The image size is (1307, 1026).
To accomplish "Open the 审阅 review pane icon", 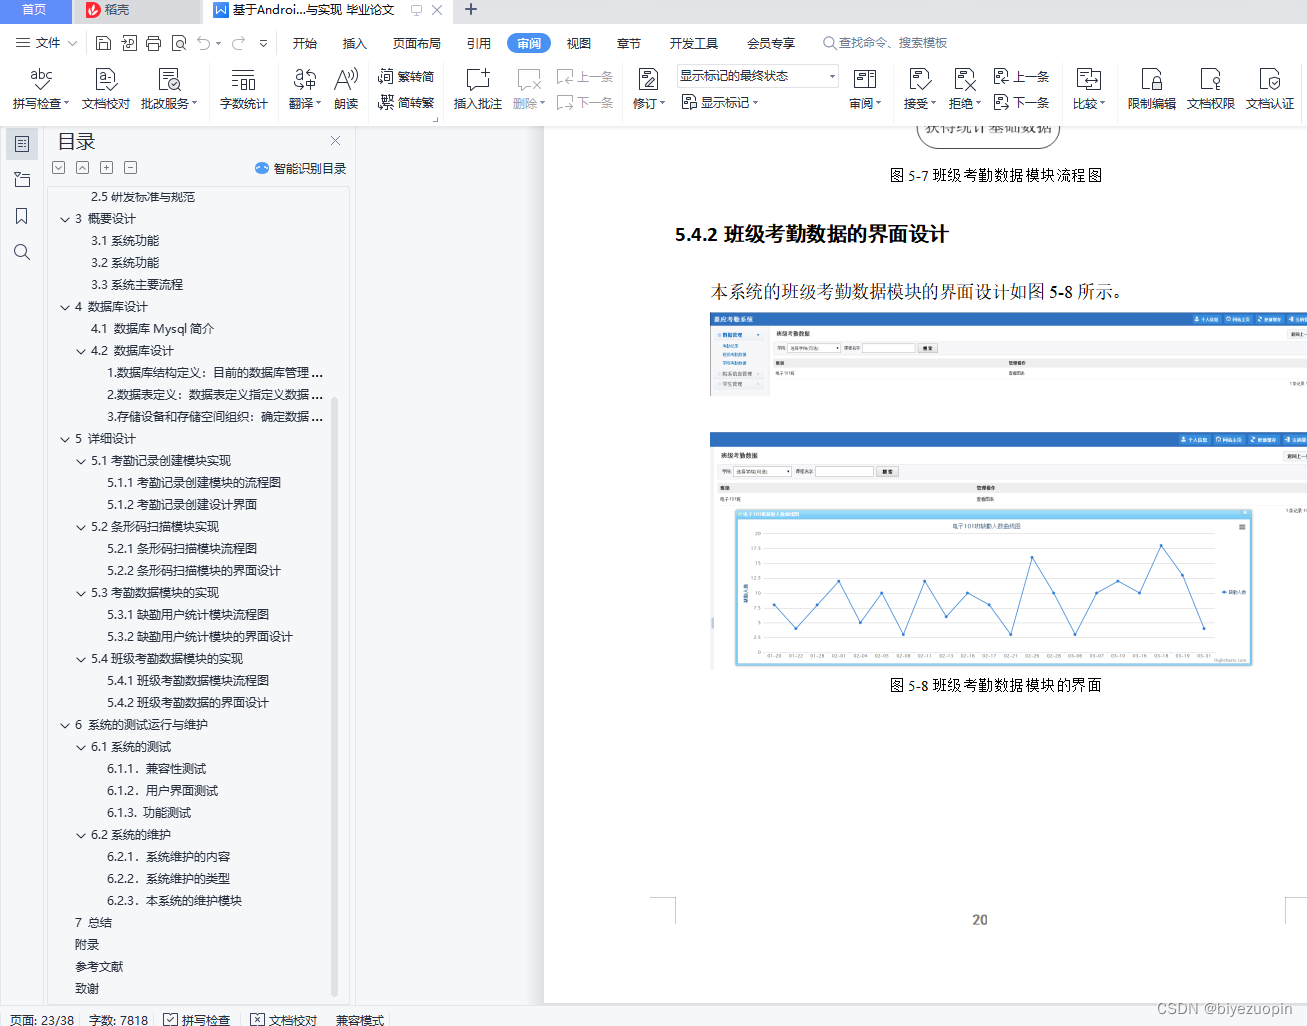I will click(x=865, y=78).
